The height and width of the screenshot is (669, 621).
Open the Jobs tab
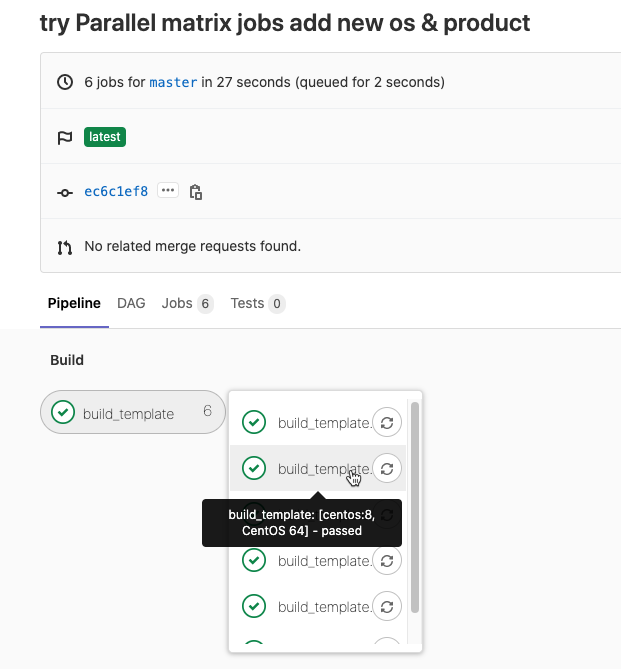click(187, 303)
